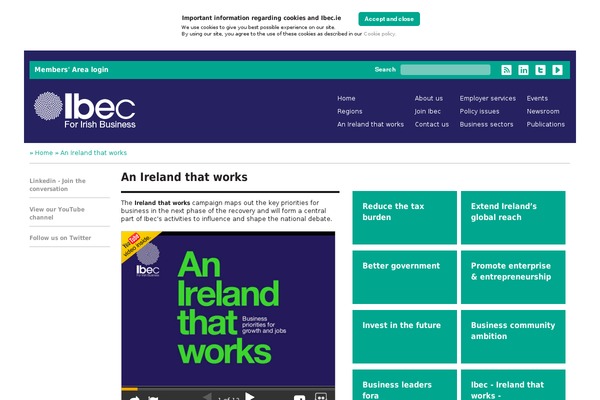Open Publications menu item
This screenshot has height=400, width=600.
tap(546, 124)
